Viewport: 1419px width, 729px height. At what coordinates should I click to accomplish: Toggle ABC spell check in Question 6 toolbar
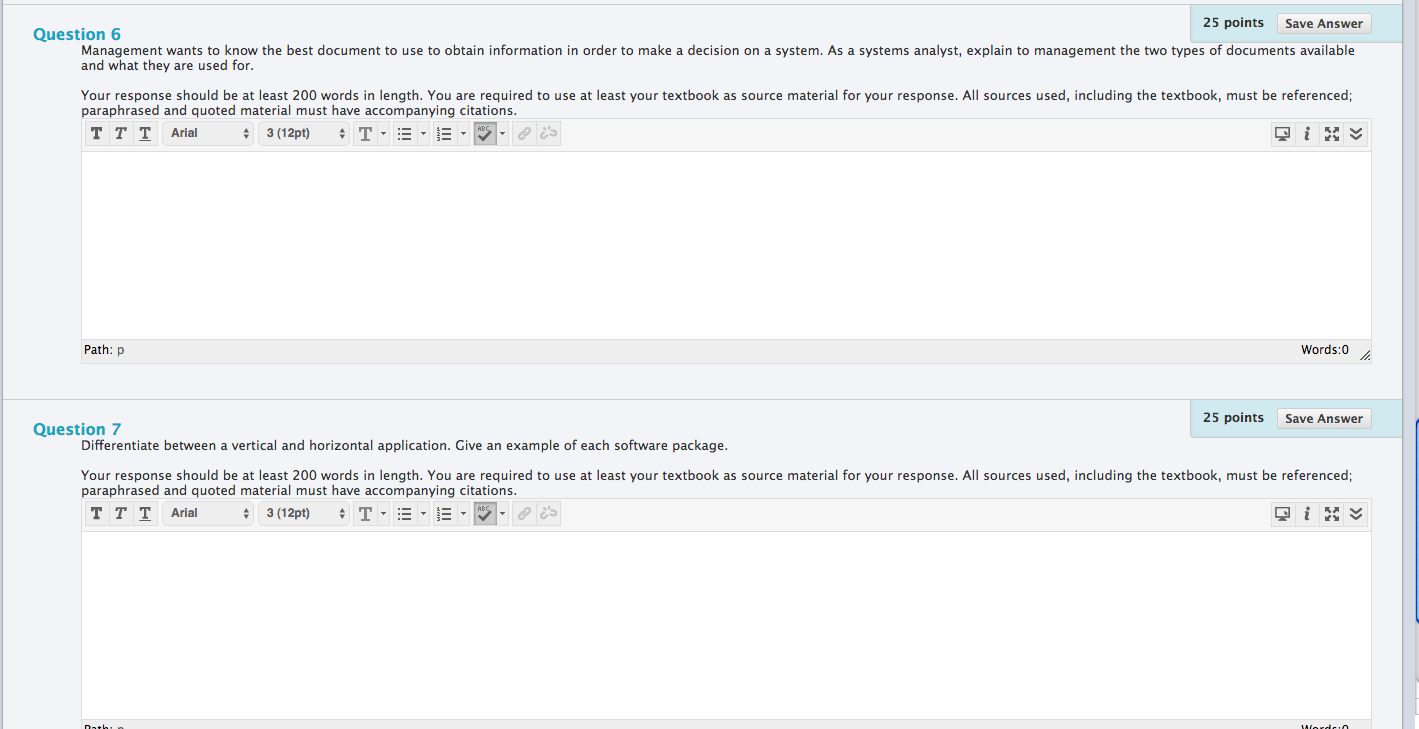485,134
